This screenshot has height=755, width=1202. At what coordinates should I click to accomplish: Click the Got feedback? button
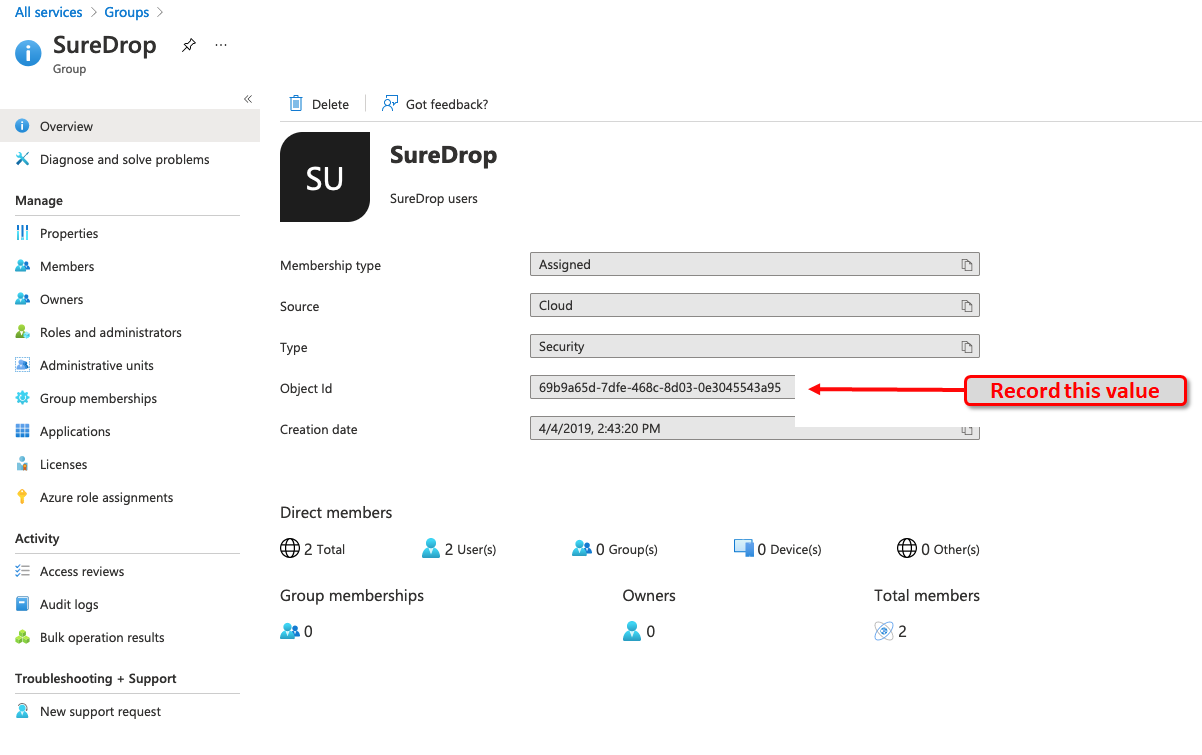tap(435, 104)
